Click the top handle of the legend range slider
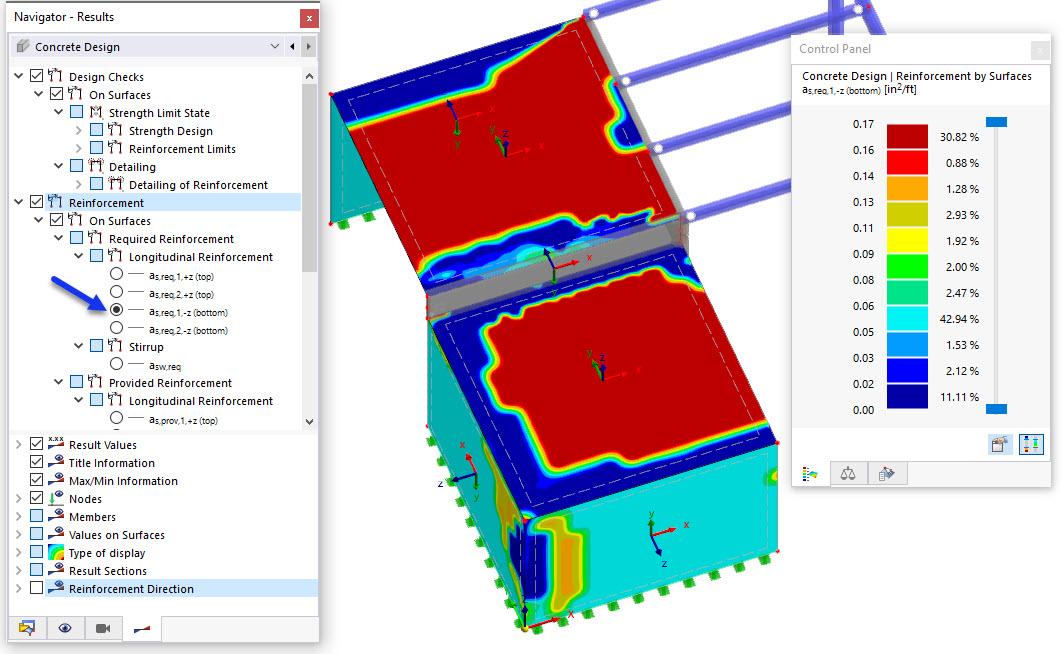 click(996, 122)
